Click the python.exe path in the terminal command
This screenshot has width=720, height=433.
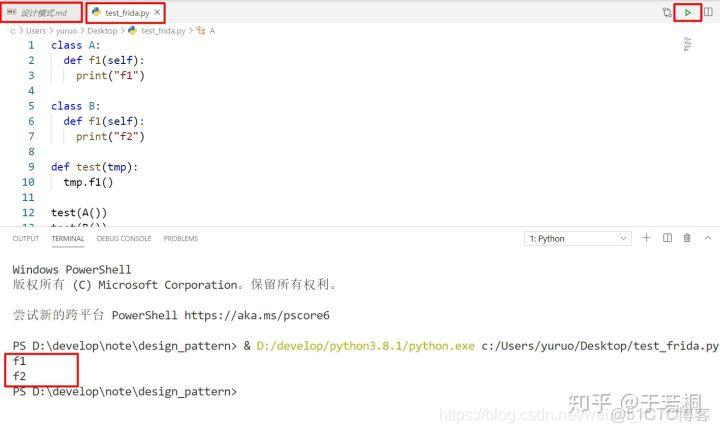366,346
